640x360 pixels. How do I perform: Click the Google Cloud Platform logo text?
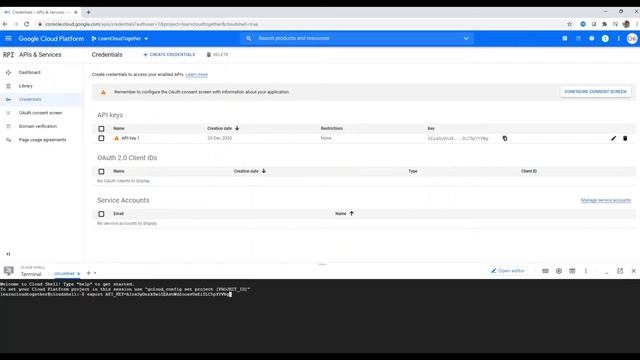[51, 39]
